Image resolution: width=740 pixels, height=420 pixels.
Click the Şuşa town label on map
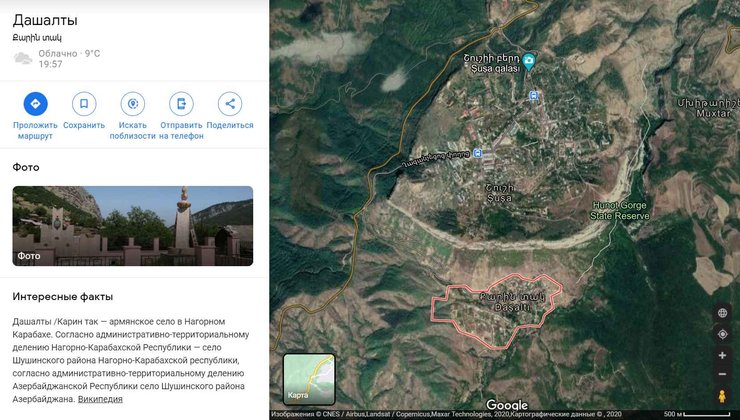[x=498, y=193]
